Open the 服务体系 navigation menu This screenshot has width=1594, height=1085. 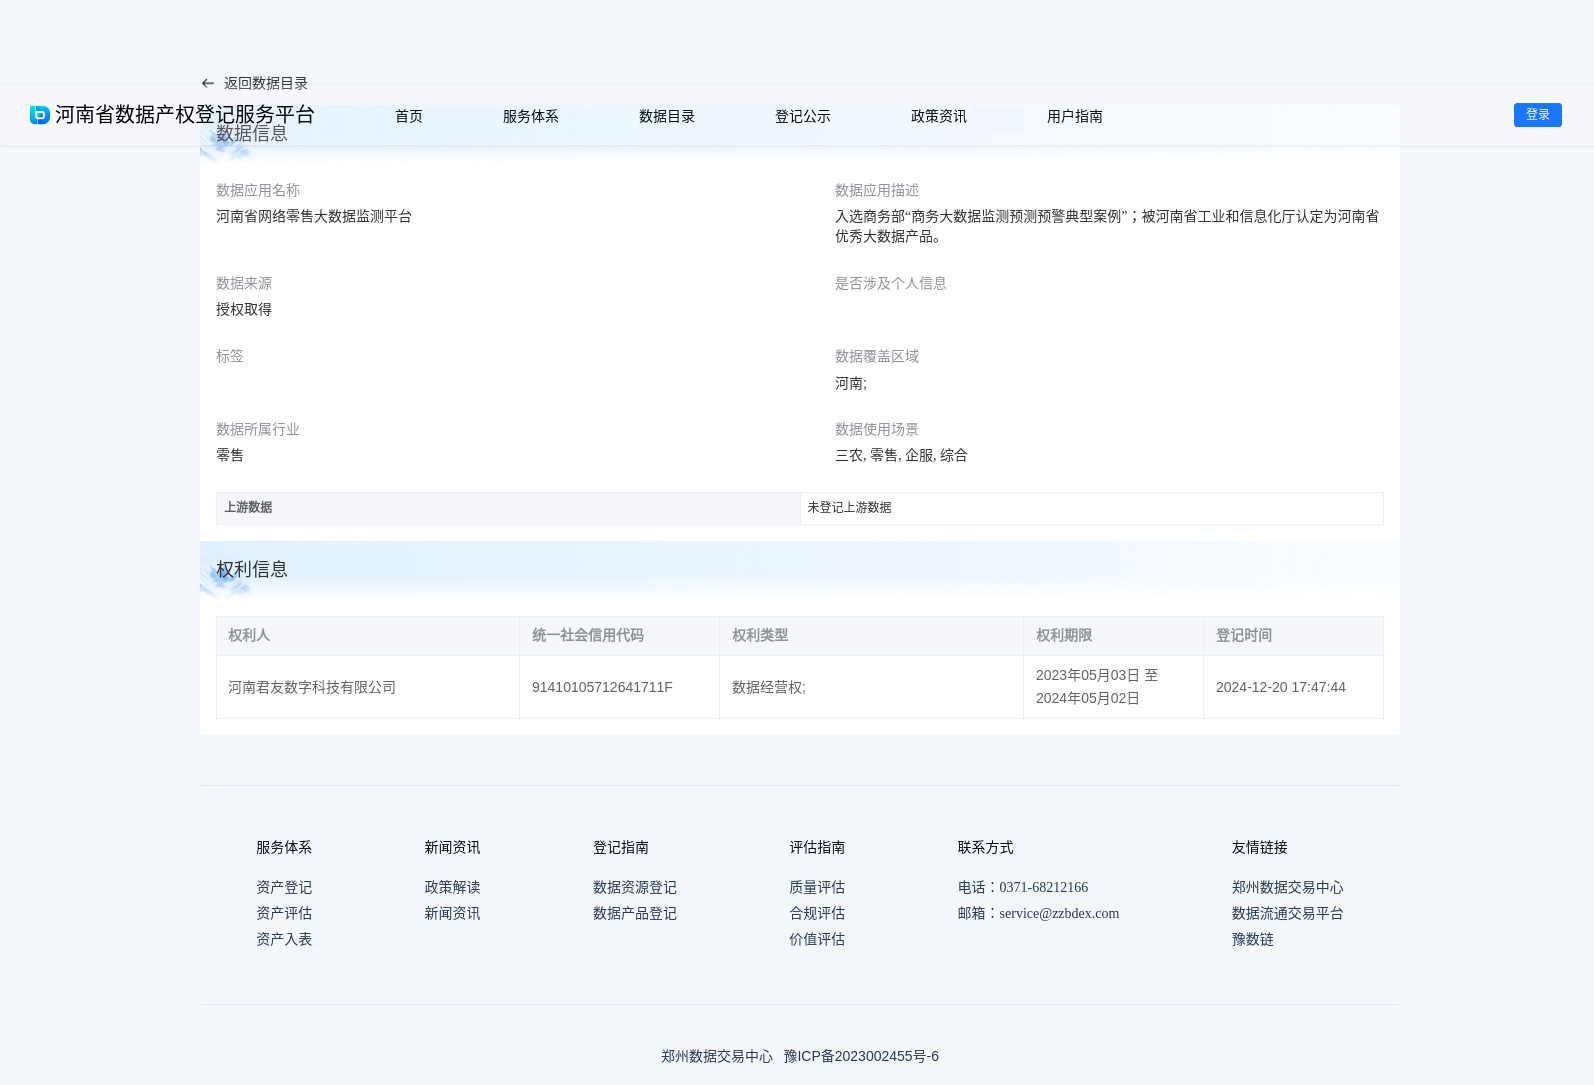click(x=531, y=116)
